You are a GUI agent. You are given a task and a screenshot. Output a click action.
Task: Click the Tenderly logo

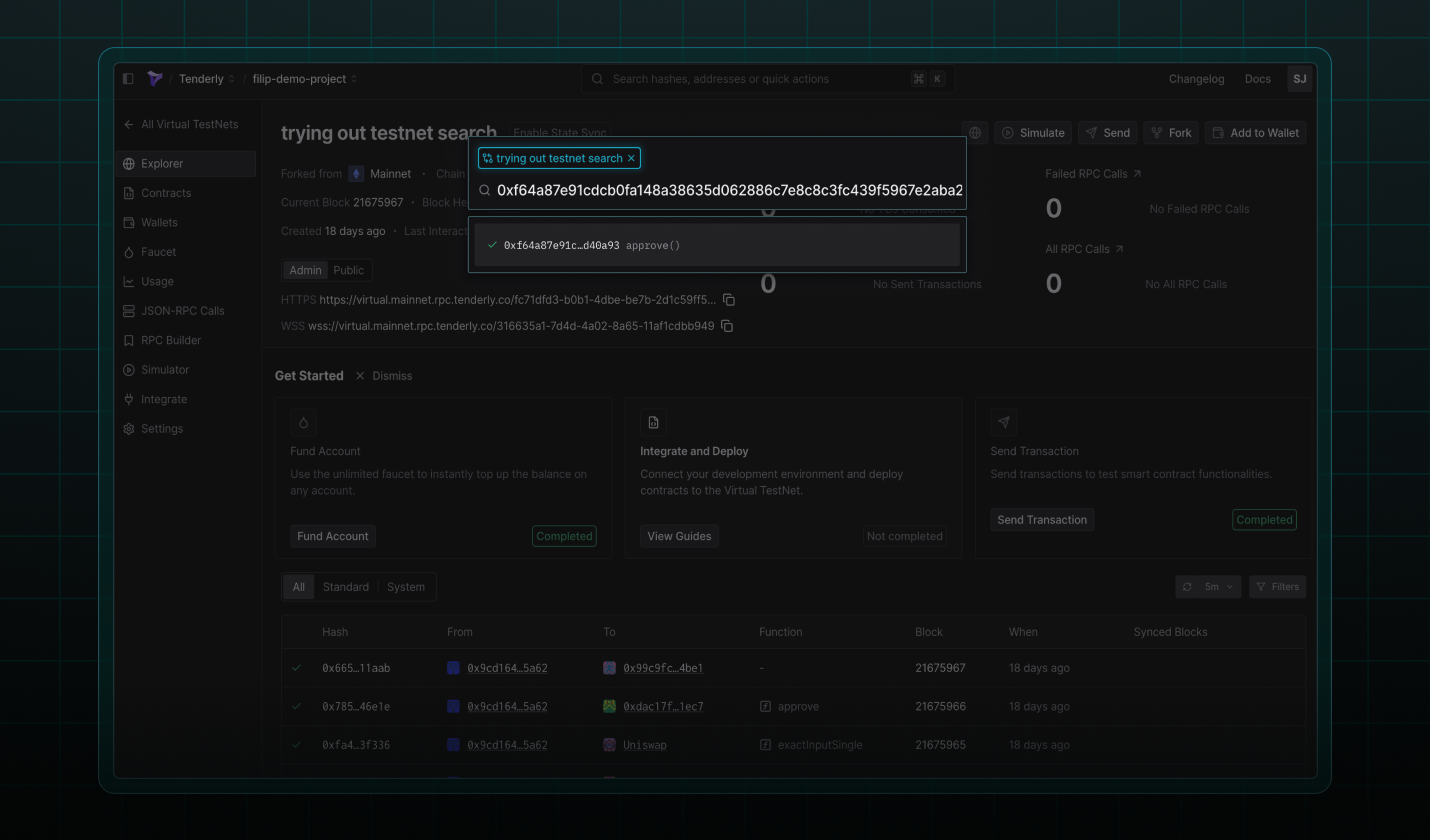[155, 78]
